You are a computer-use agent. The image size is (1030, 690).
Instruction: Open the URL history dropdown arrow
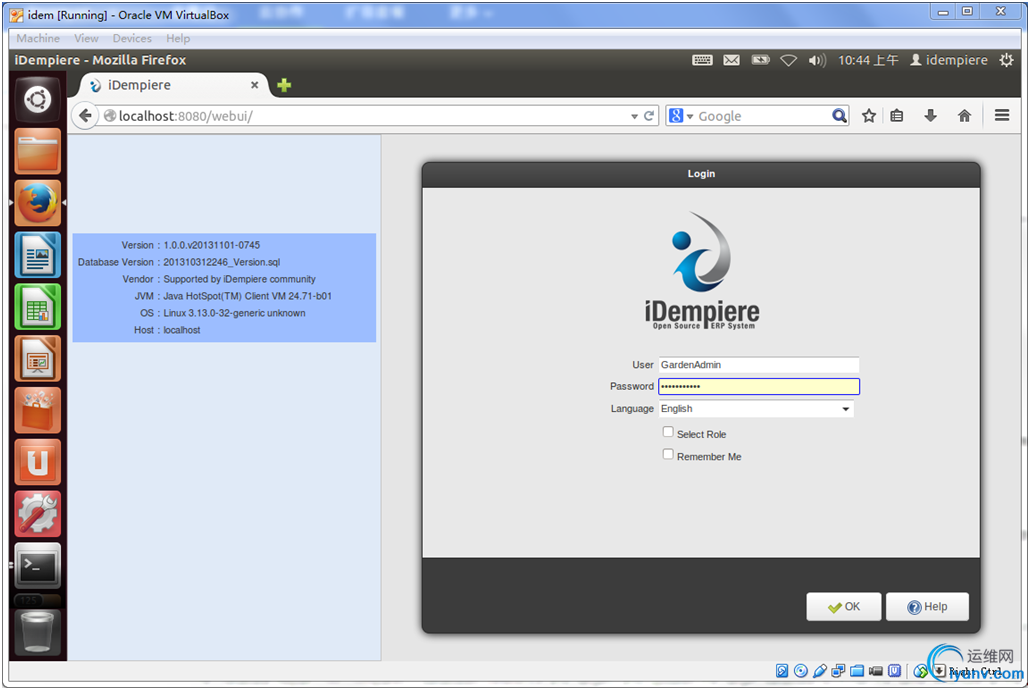pyautogui.click(x=634, y=116)
